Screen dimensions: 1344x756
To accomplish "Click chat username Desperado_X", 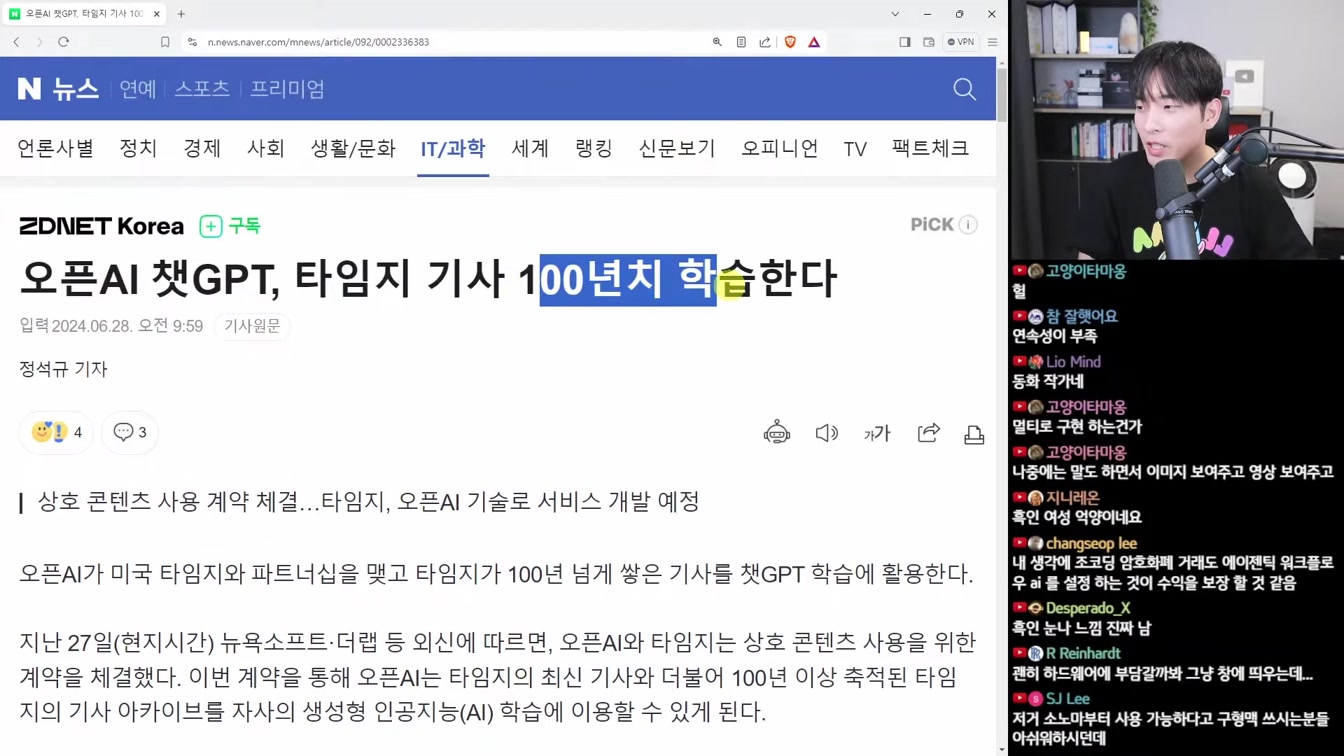I will [1088, 608].
